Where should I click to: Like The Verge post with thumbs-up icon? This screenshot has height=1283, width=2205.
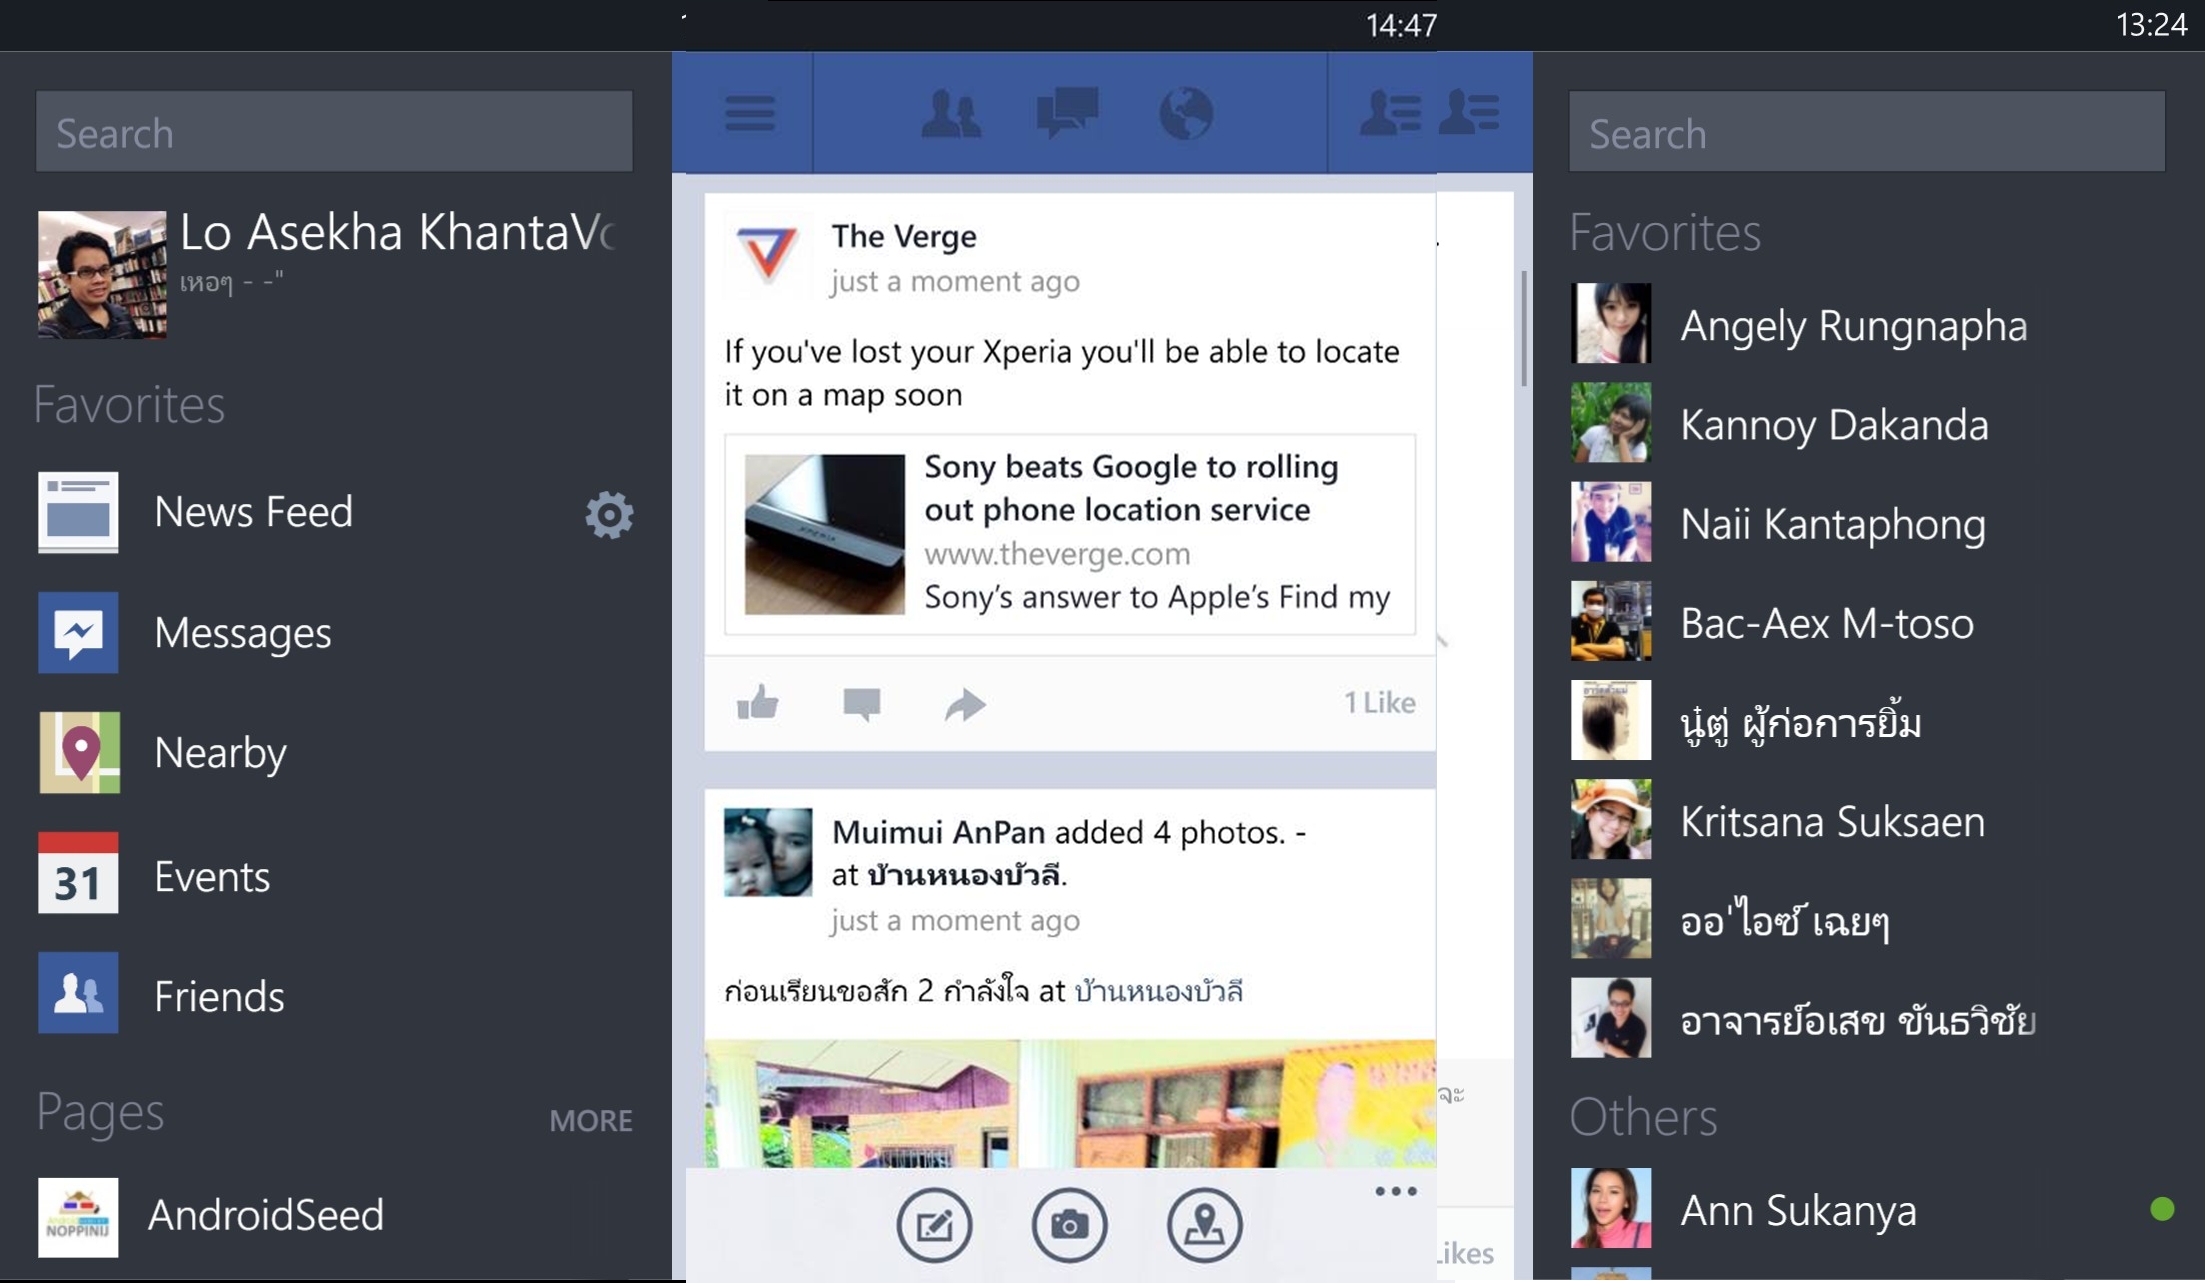pos(757,703)
